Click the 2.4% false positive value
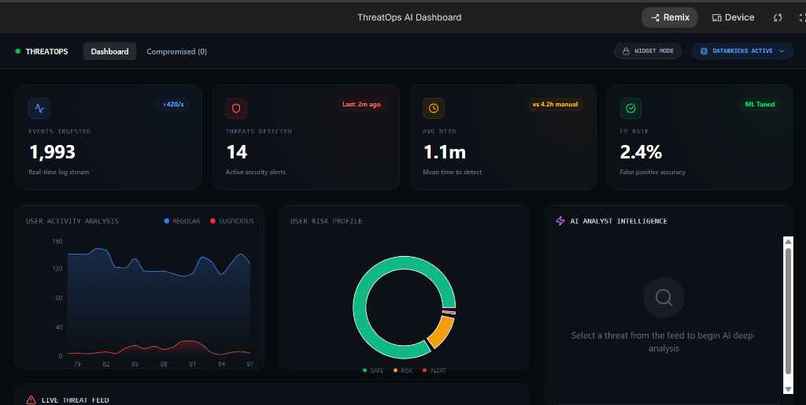 [x=640, y=152]
